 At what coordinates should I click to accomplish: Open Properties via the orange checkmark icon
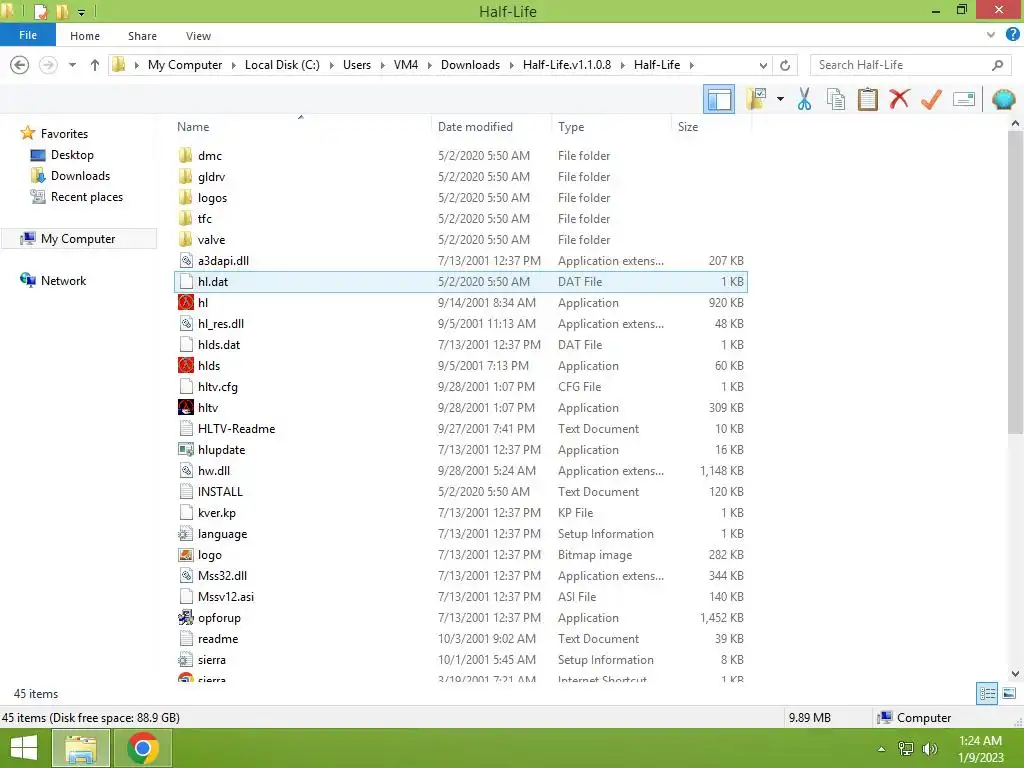931,99
